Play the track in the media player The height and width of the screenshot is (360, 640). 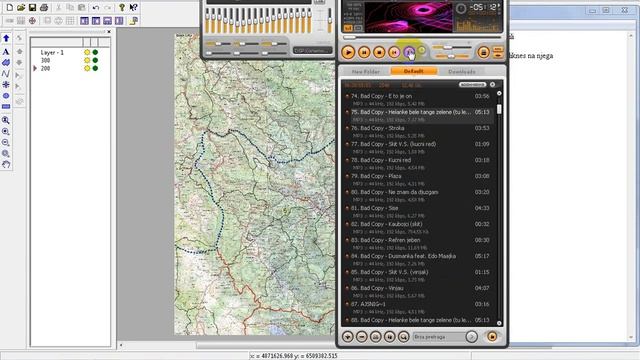(x=348, y=52)
